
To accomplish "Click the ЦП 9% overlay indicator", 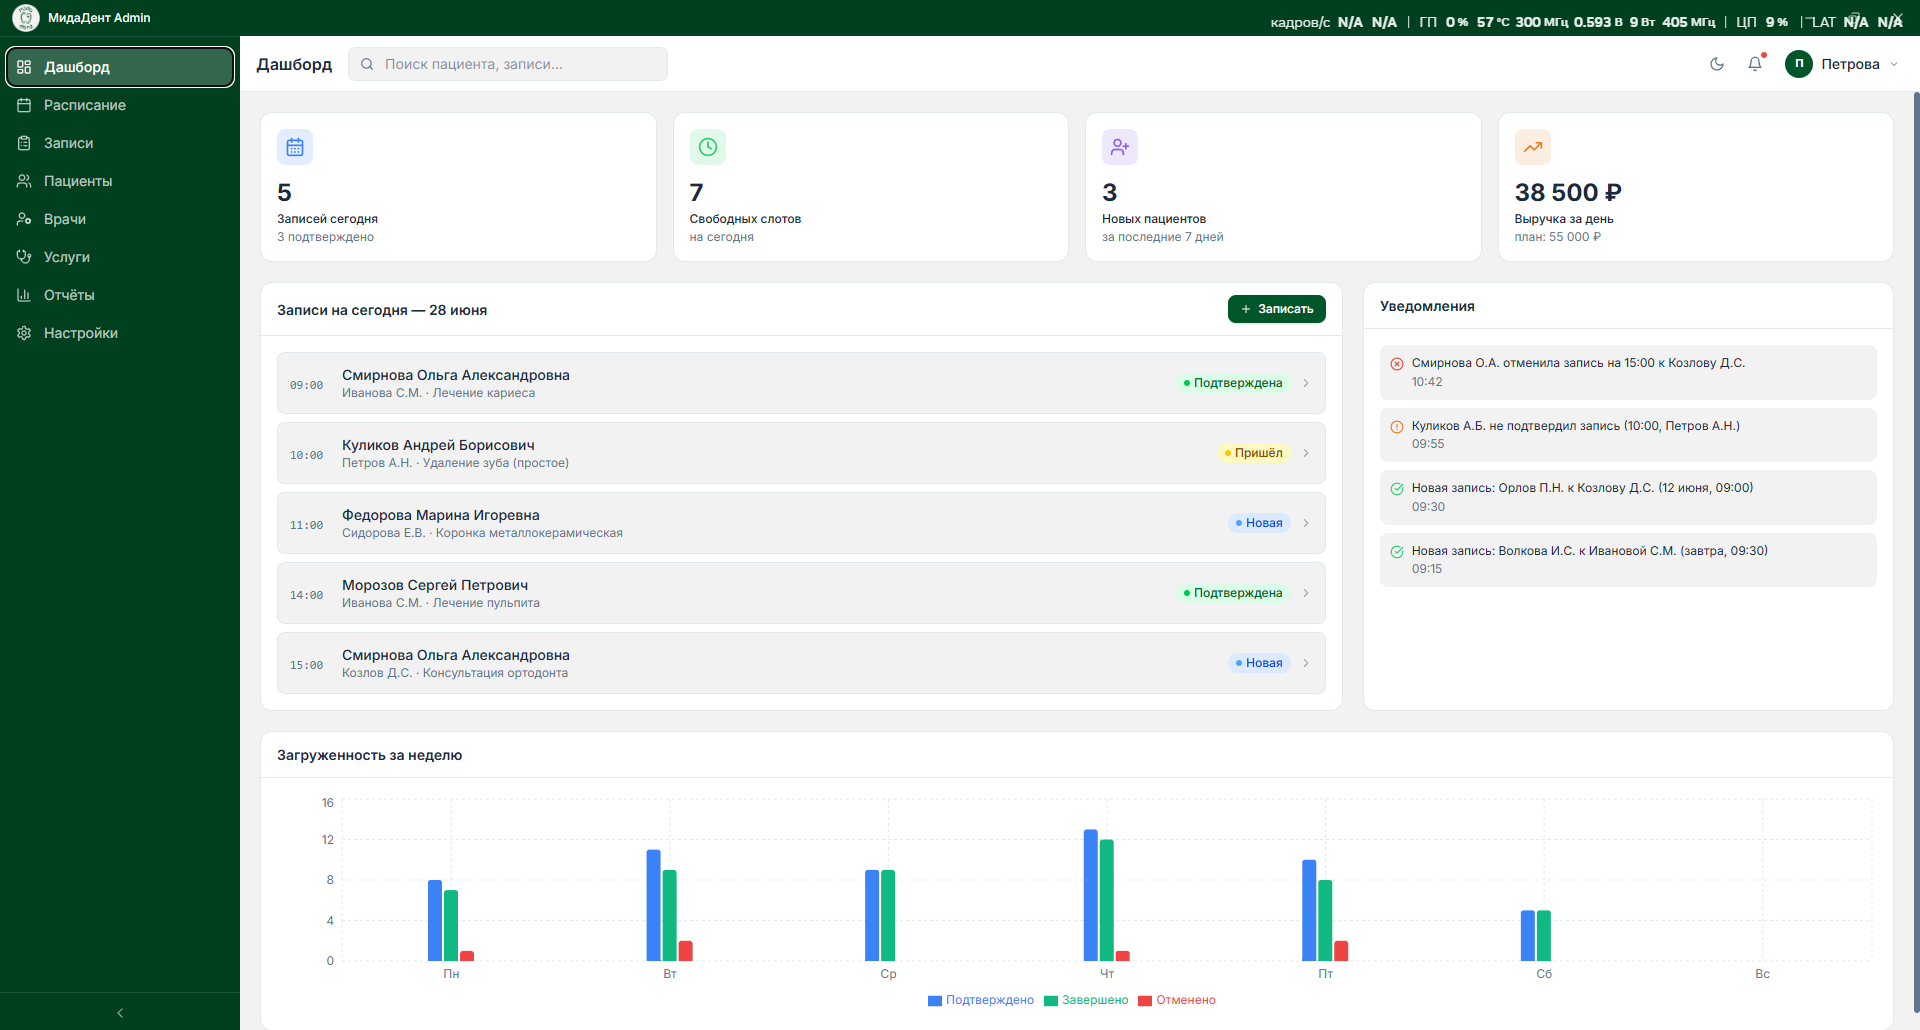I will click(1762, 22).
